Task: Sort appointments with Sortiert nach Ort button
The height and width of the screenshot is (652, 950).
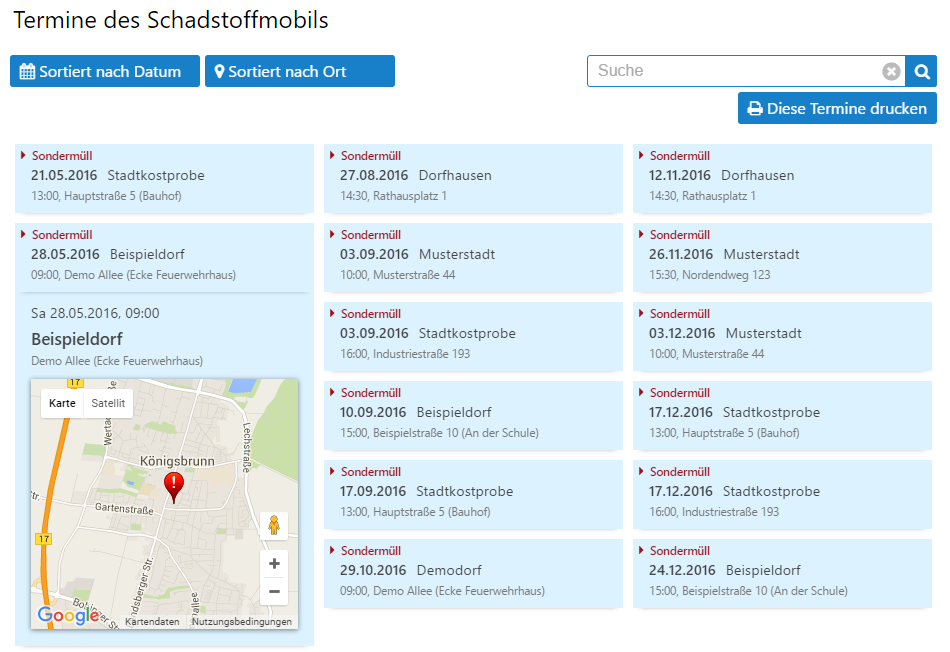Action: pyautogui.click(x=300, y=71)
